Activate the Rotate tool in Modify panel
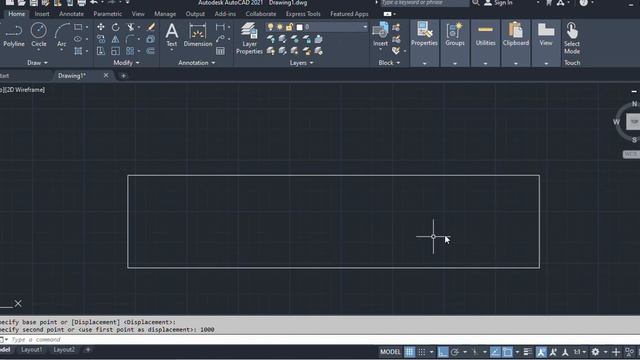 (x=116, y=27)
